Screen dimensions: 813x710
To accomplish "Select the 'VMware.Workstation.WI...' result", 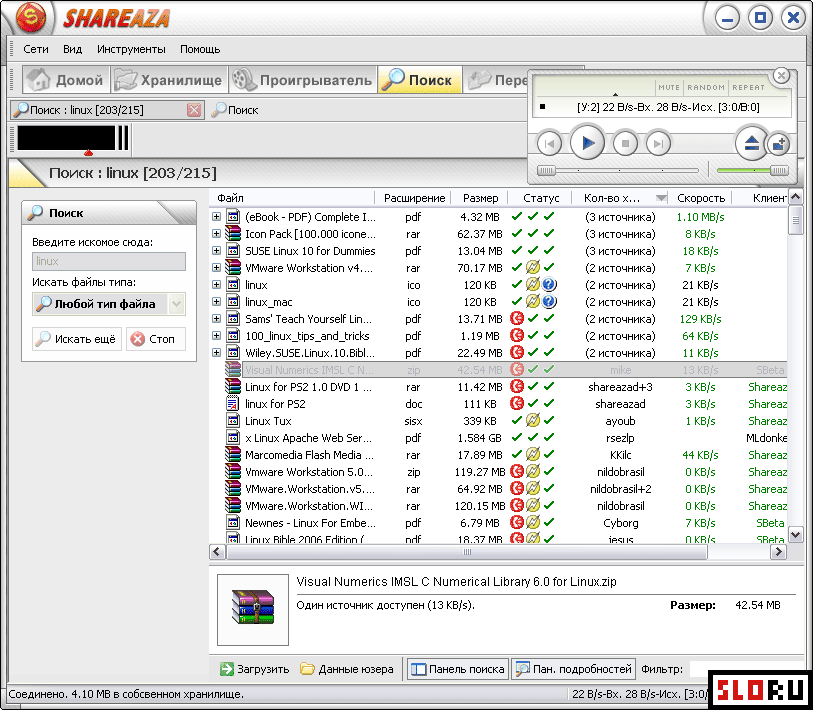I will click(x=498, y=506).
